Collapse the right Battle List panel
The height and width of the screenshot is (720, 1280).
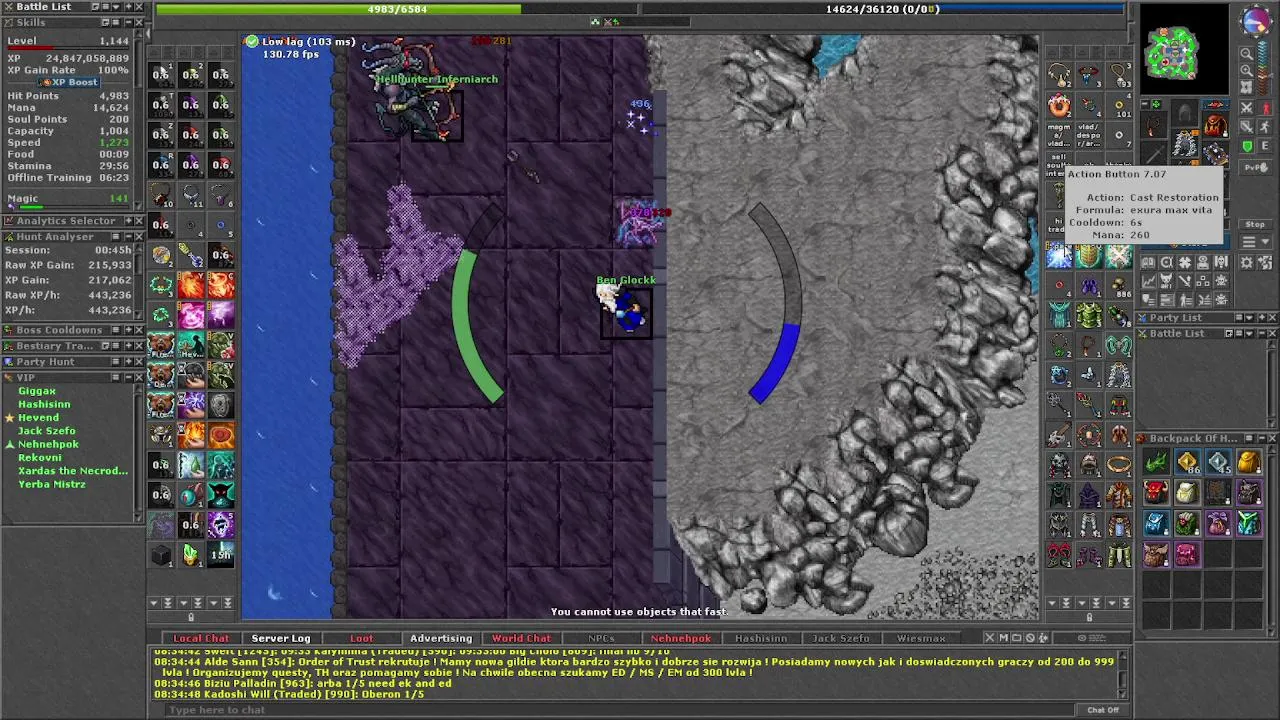tap(1262, 333)
